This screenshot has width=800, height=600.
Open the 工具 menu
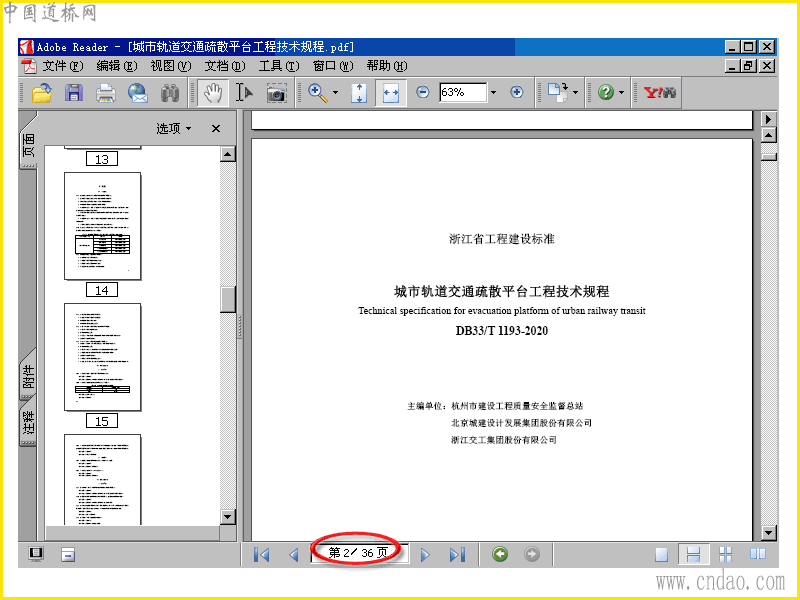pyautogui.click(x=279, y=66)
